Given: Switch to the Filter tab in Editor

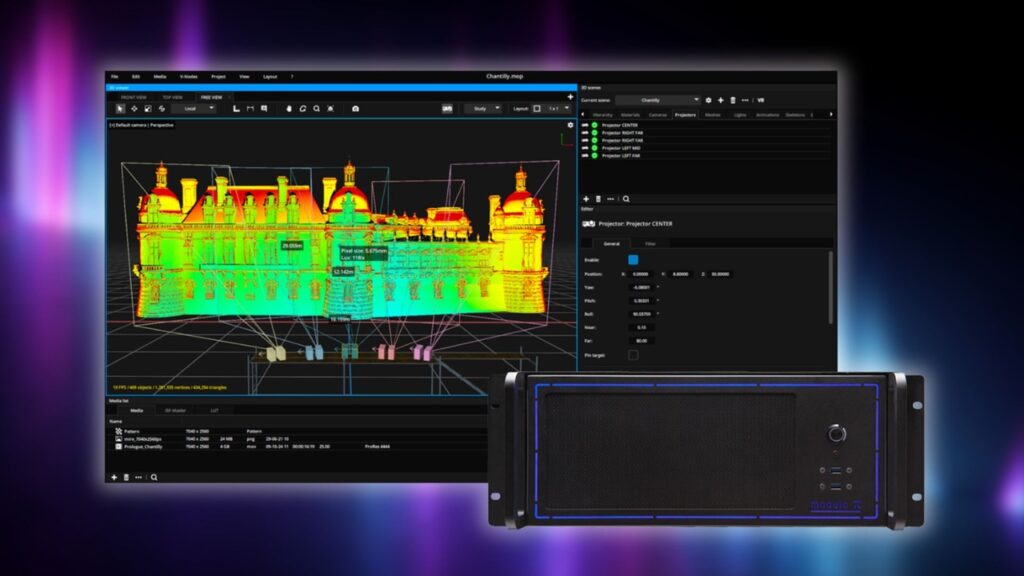Looking at the screenshot, I should pos(650,243).
